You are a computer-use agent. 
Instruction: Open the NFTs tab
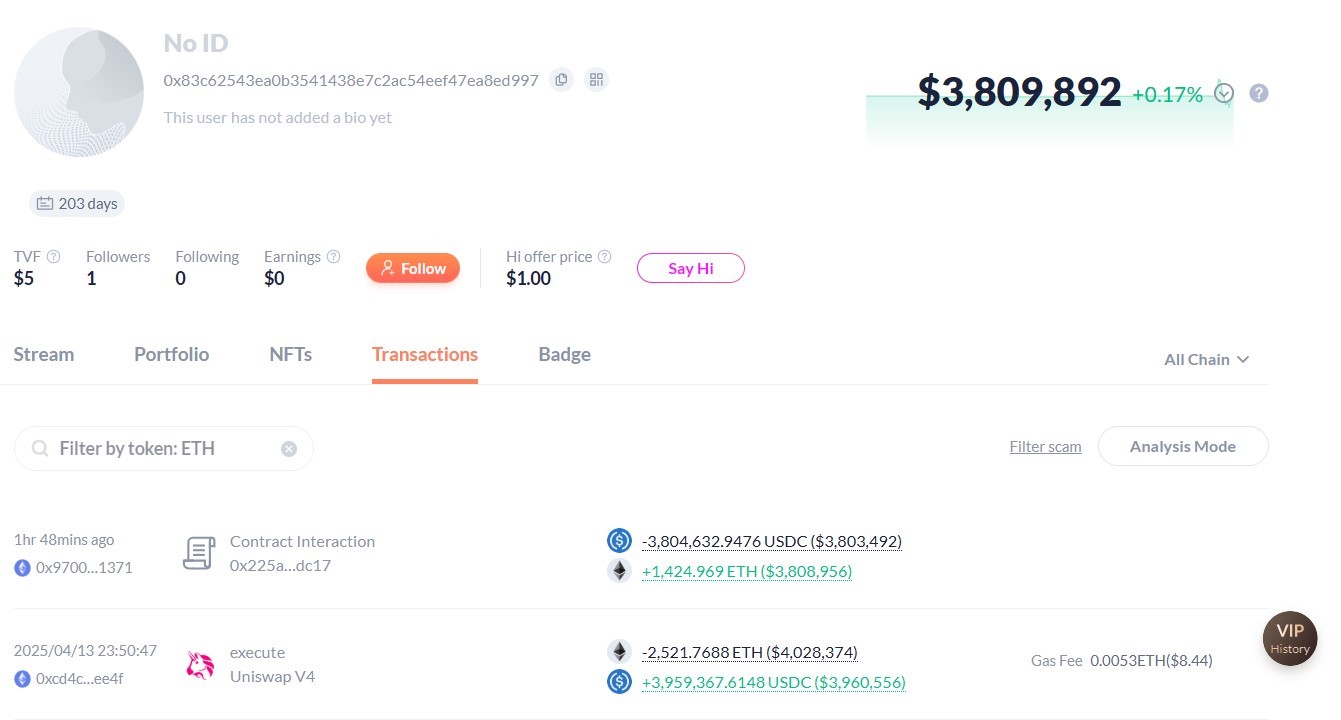point(290,354)
